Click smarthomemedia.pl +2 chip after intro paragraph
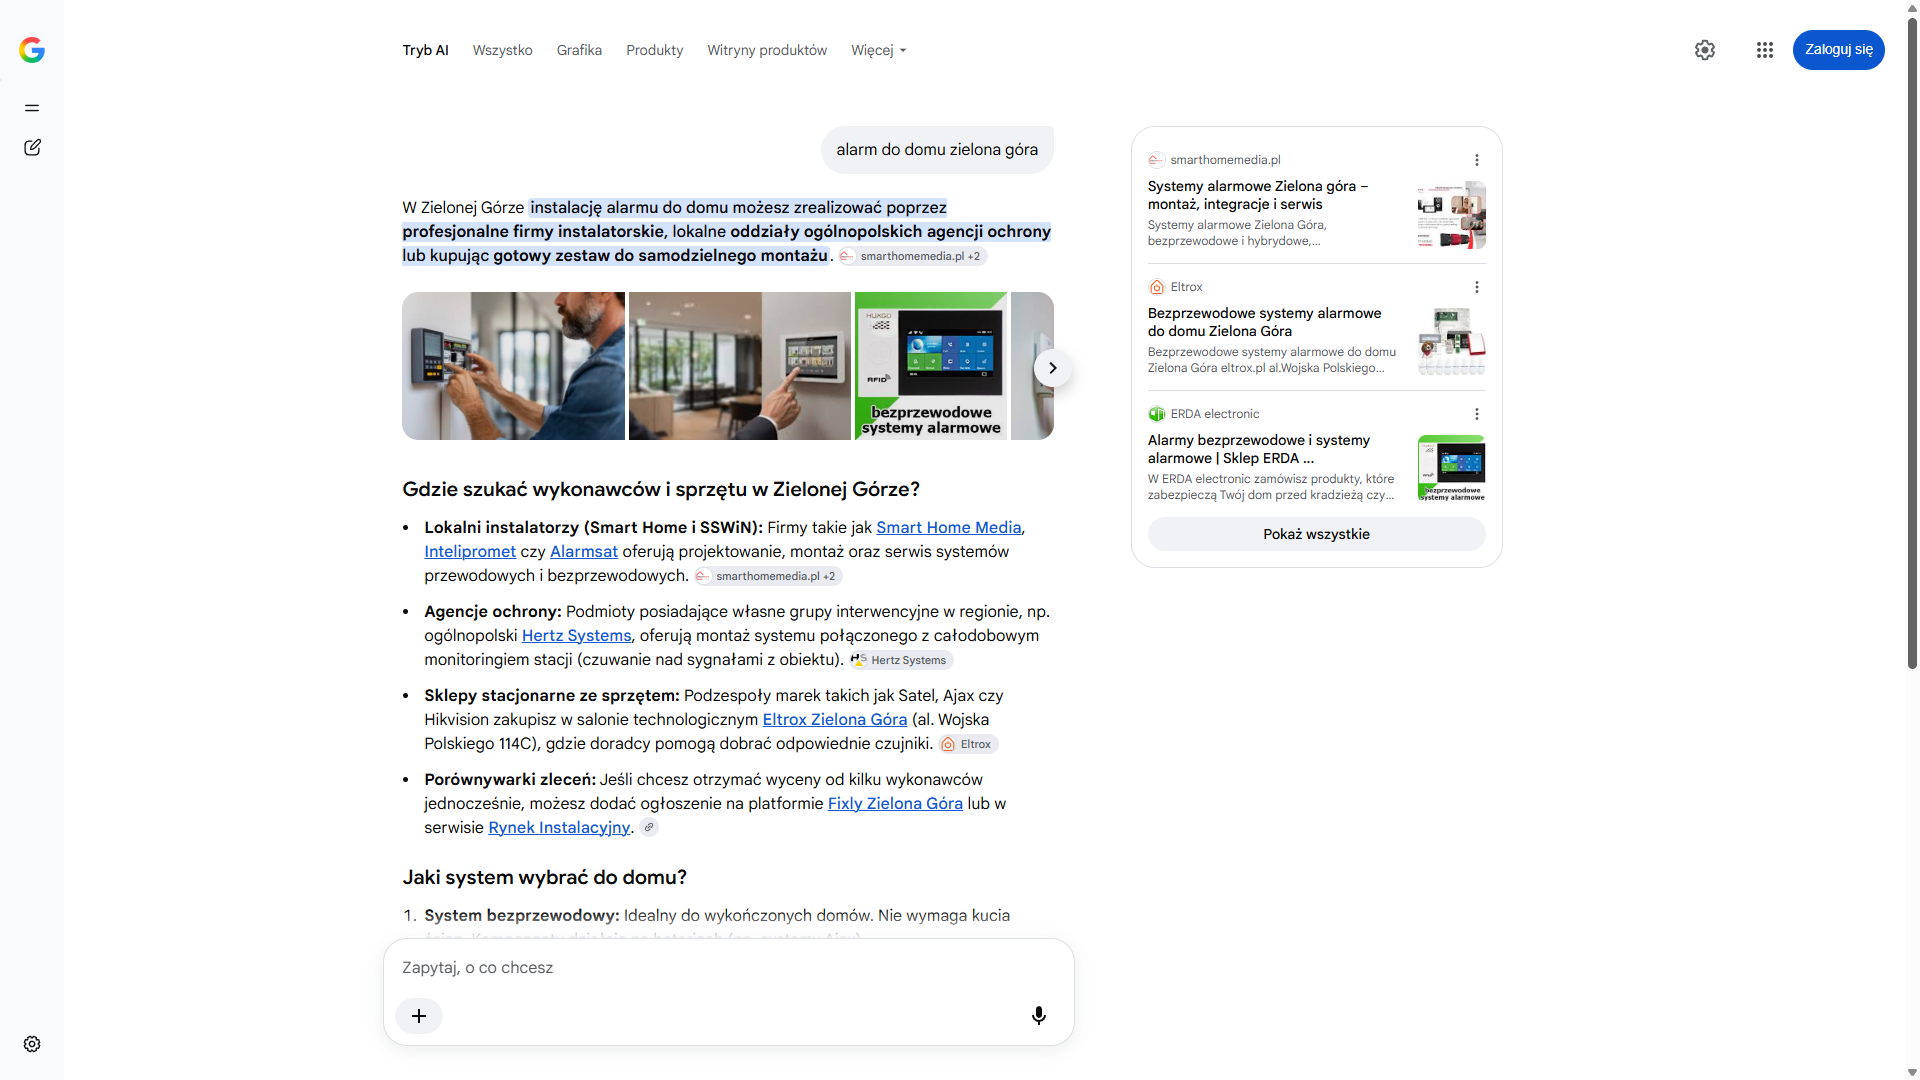Viewport: 1920px width, 1080px height. [x=912, y=256]
